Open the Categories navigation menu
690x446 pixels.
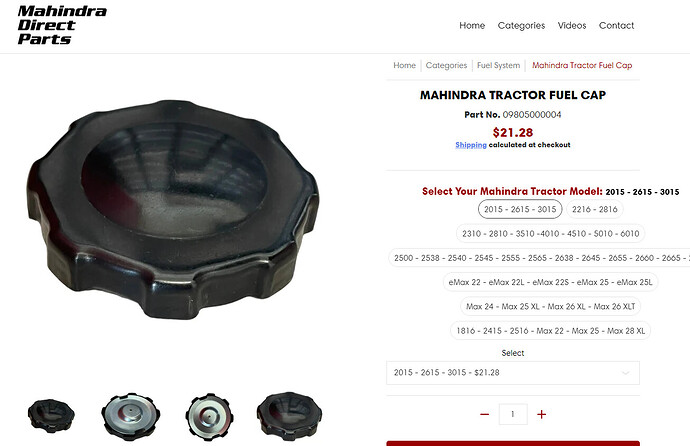tap(521, 26)
